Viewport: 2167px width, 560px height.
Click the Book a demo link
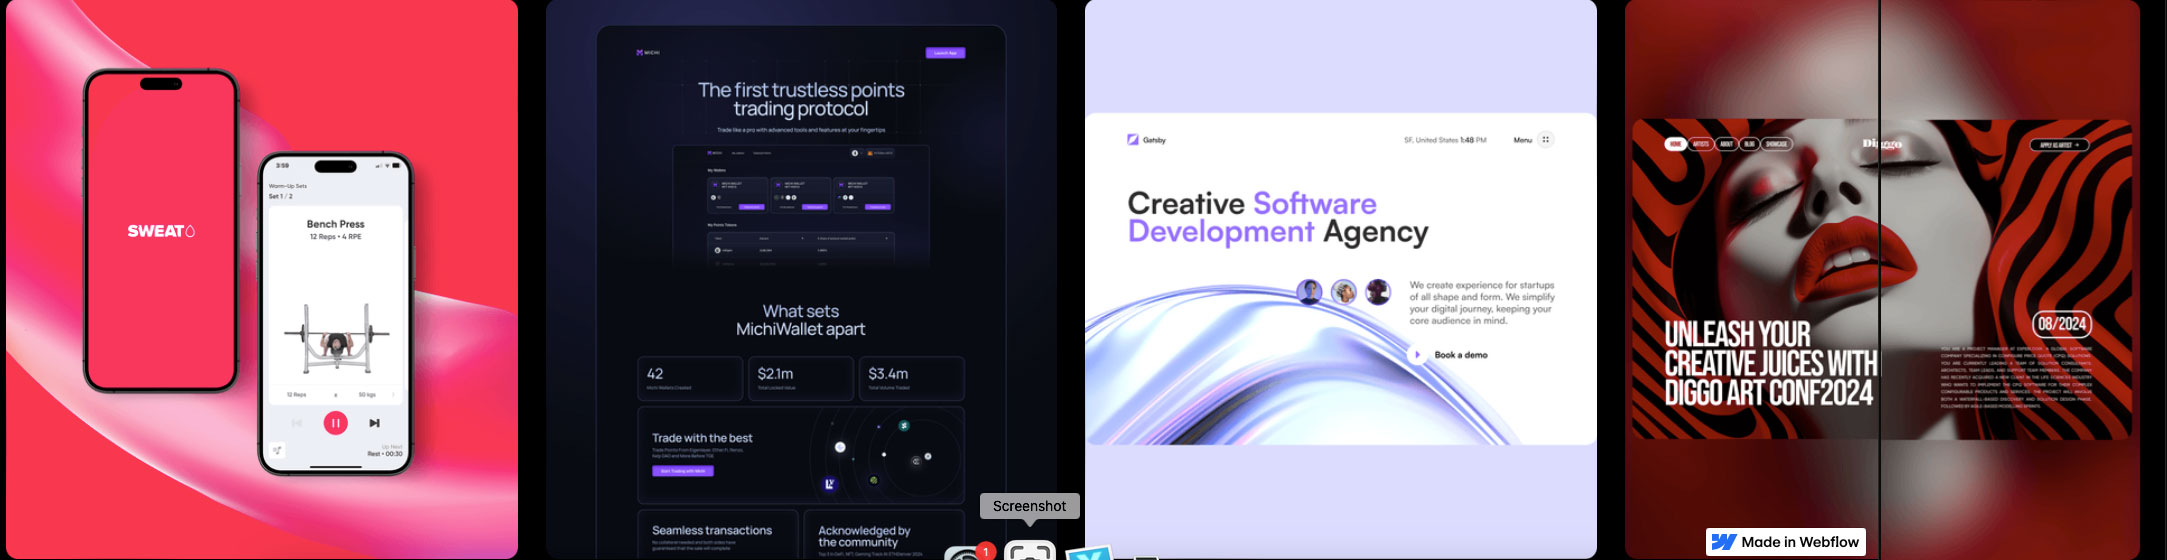coord(1460,355)
